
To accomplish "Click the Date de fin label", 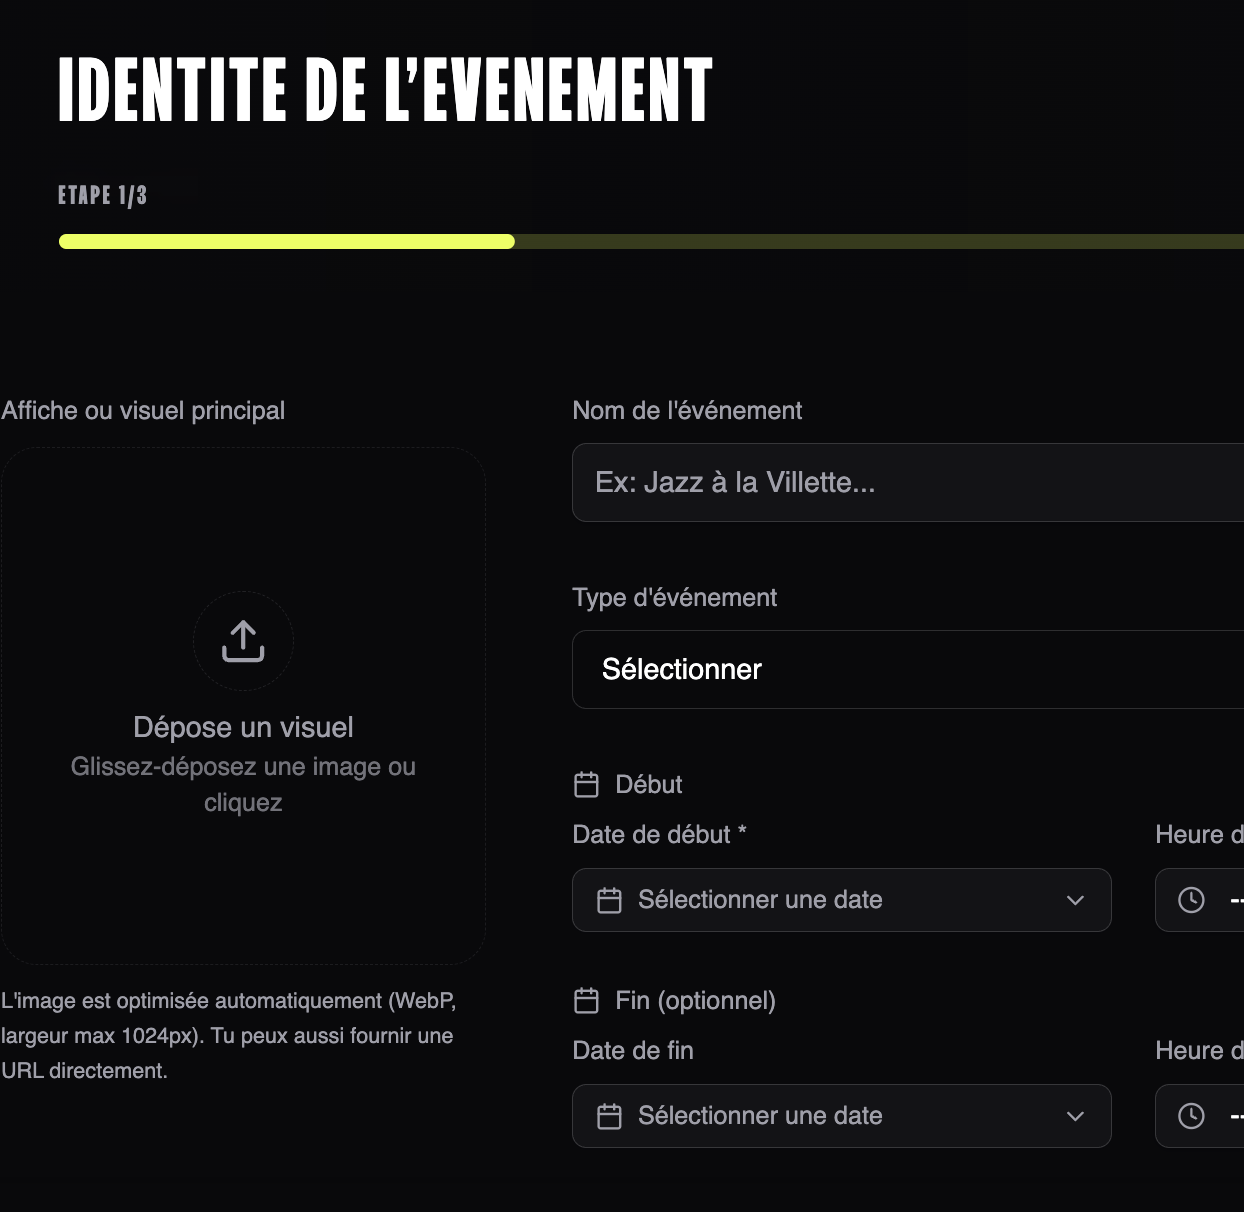I will (632, 1051).
